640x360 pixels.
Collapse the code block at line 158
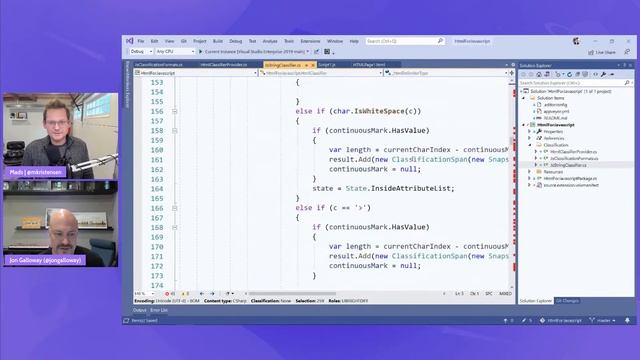pyautogui.click(x=174, y=131)
